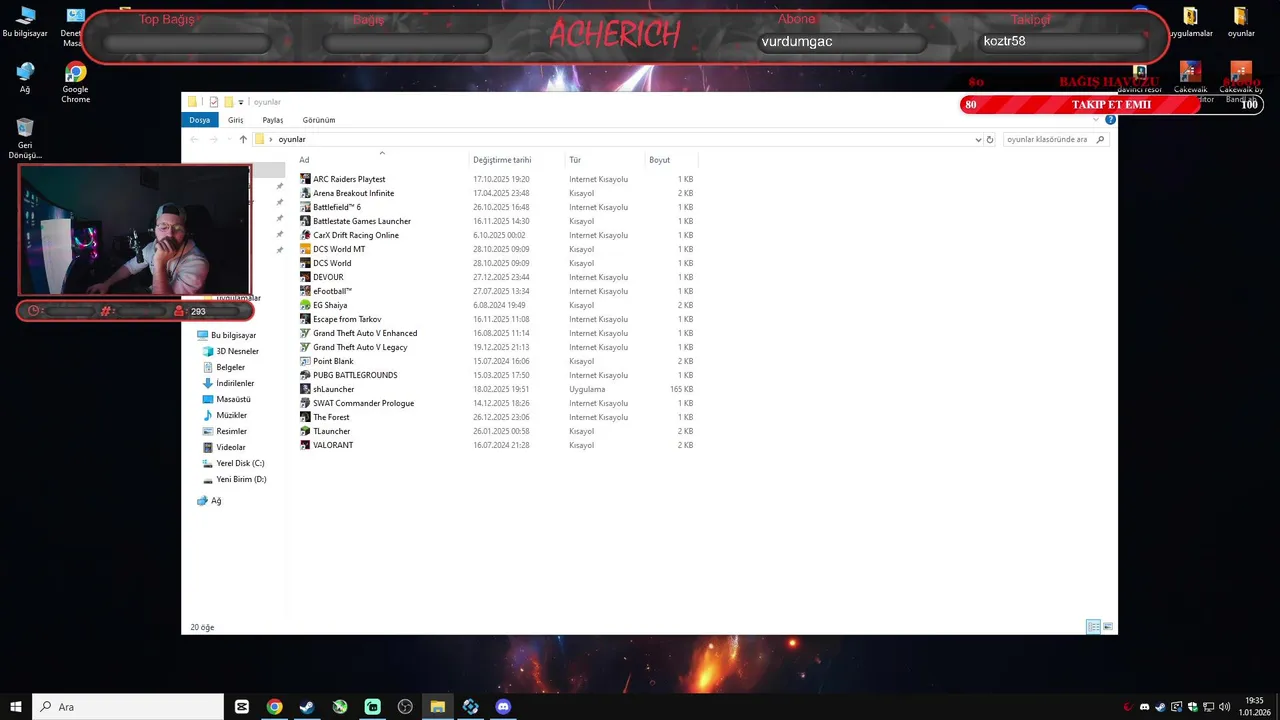The width and height of the screenshot is (1280, 720).
Task: Open Ağ in the navigation pane
Action: 209,501
